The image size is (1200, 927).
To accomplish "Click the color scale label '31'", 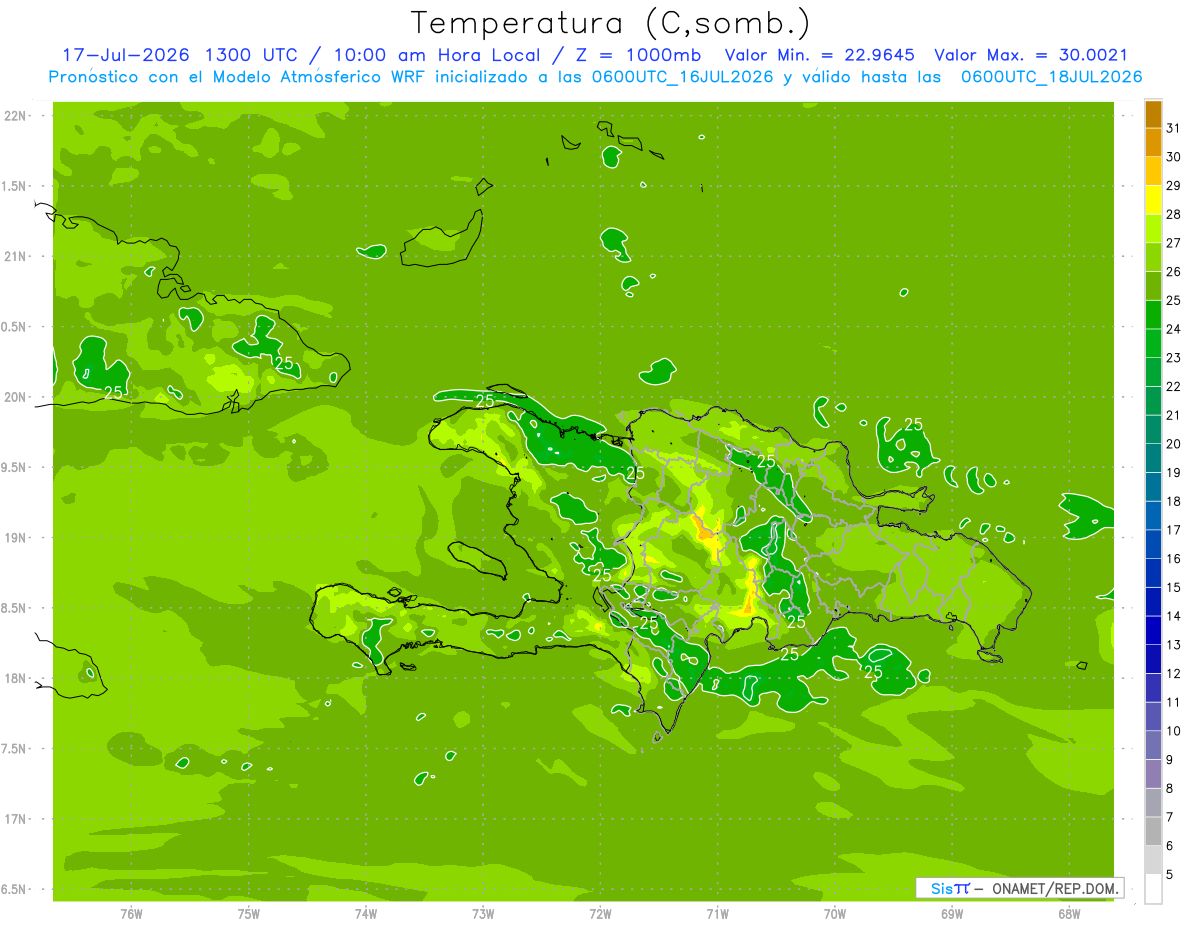I will click(x=1174, y=128).
